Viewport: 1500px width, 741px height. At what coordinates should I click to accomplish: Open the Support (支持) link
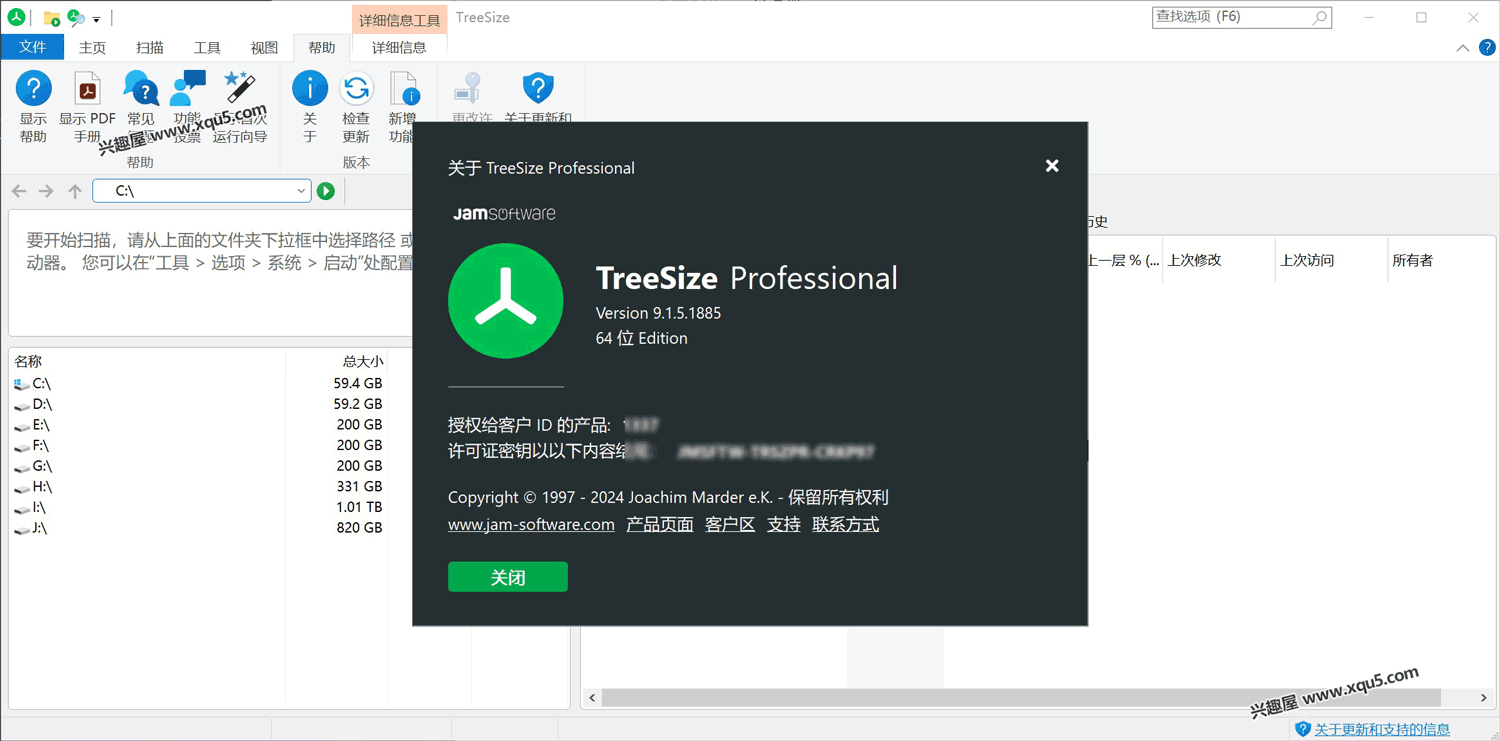(784, 525)
